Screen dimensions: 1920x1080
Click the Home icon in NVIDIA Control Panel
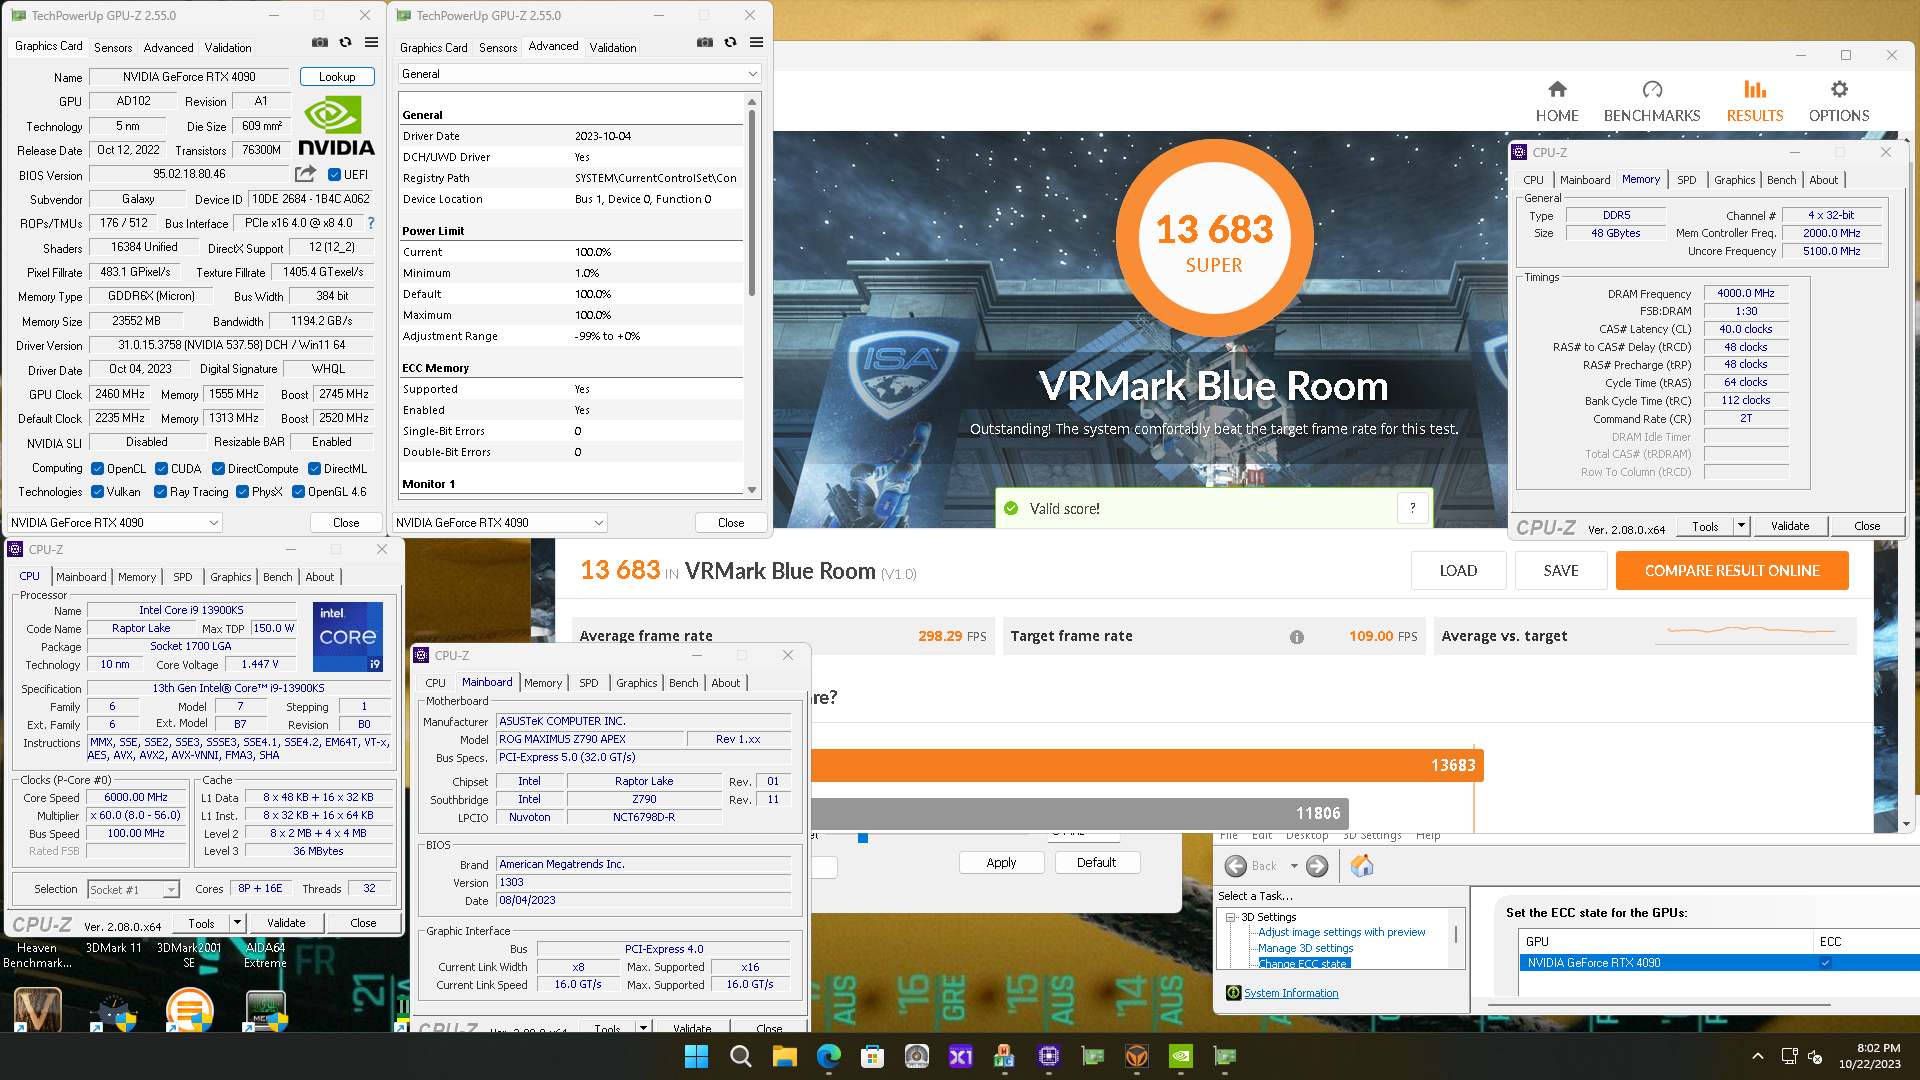tap(1362, 866)
